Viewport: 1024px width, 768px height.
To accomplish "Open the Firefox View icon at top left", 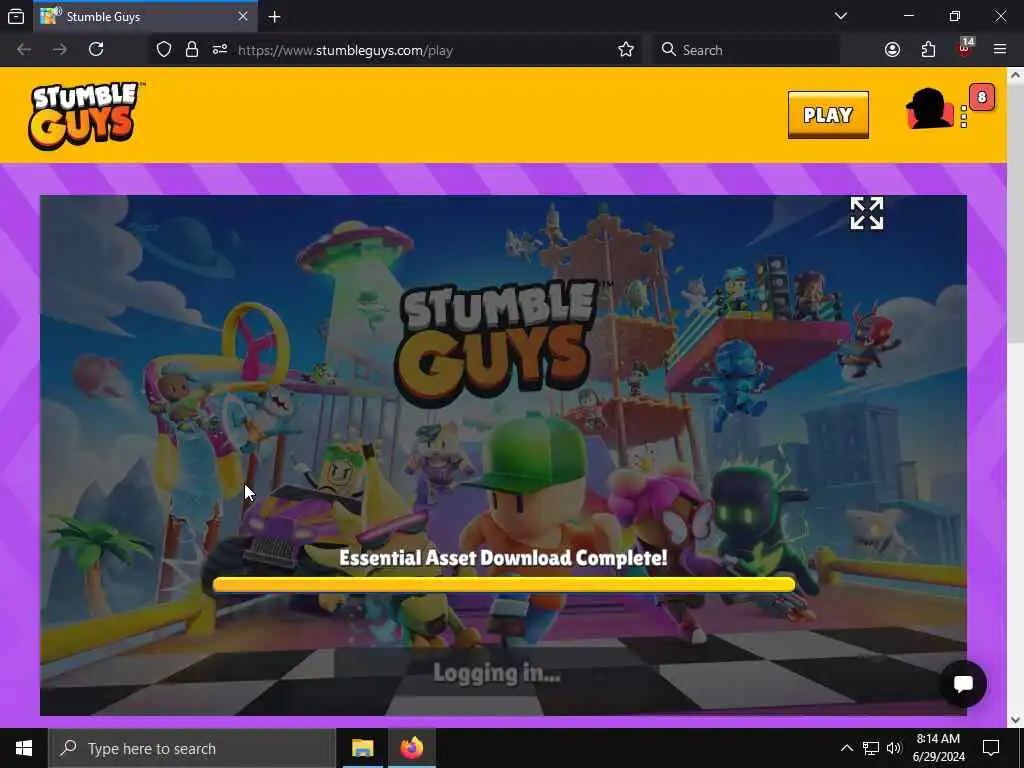I will coord(16,17).
